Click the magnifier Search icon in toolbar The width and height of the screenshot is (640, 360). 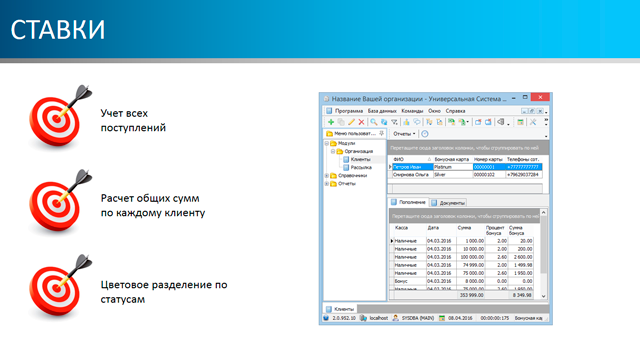[373, 122]
